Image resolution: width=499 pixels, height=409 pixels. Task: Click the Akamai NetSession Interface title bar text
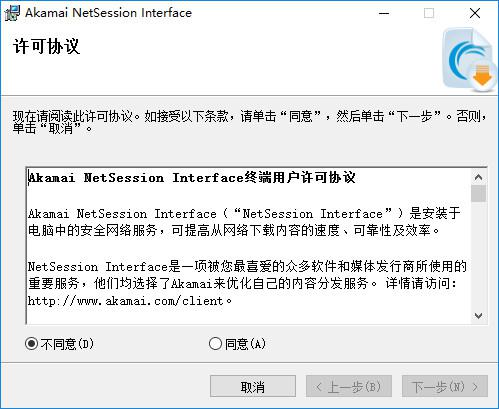pos(109,13)
